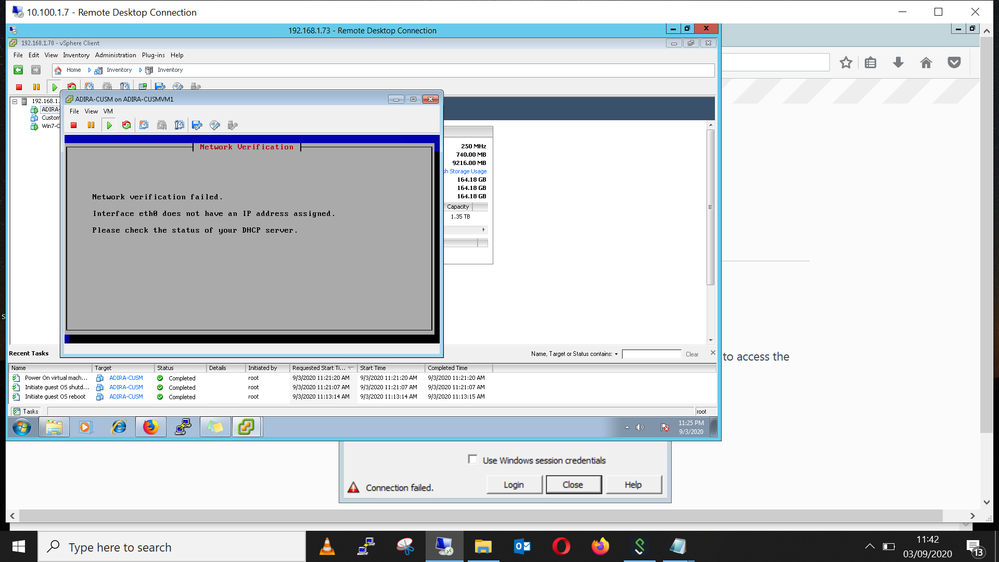Click ADIRA-CUSM link in guest OS reboot row
The width and height of the screenshot is (999, 562).
pos(126,396)
